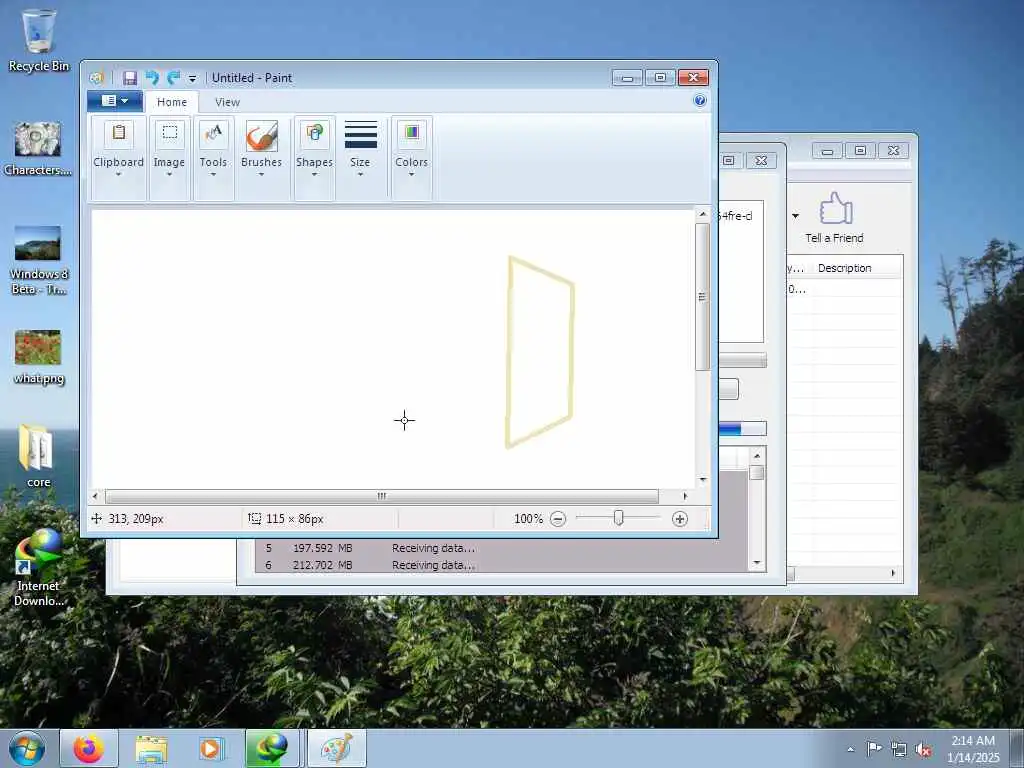Undo the last action
The height and width of the screenshot is (768, 1024).
tap(152, 78)
